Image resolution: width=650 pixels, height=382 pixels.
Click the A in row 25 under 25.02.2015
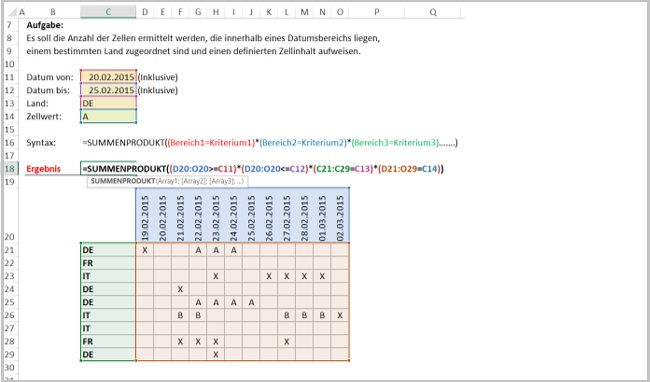(251, 302)
